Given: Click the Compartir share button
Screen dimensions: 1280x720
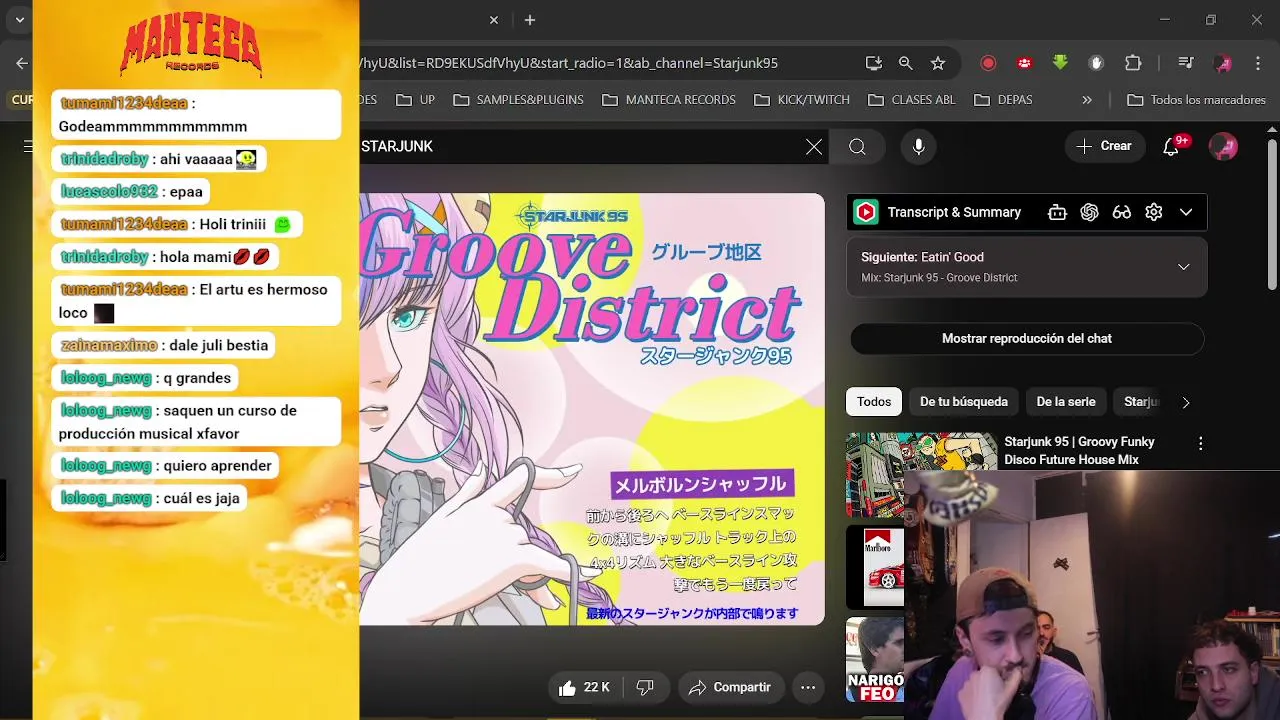Looking at the screenshot, I should tap(729, 687).
